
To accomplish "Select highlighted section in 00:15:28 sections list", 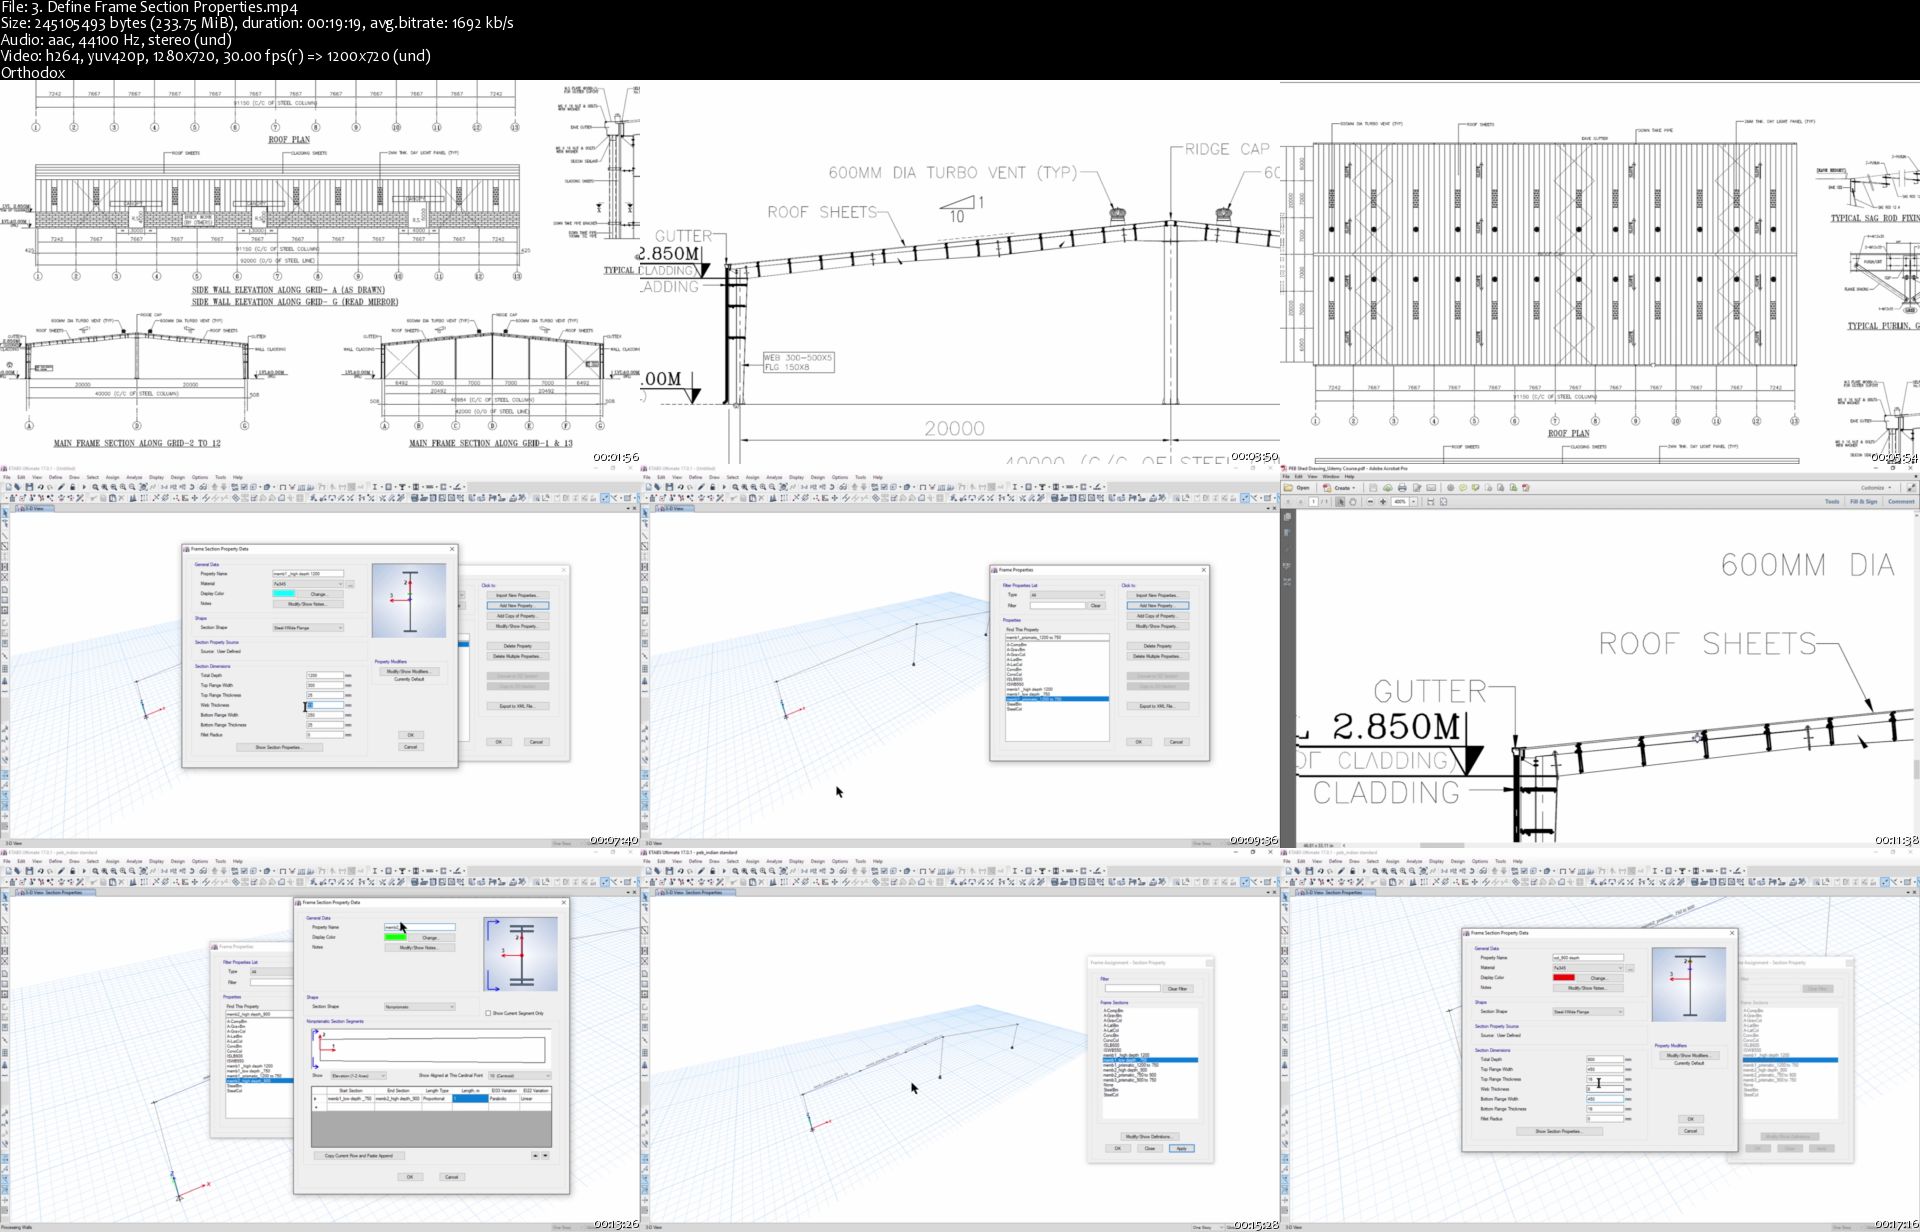I will [x=1150, y=1060].
